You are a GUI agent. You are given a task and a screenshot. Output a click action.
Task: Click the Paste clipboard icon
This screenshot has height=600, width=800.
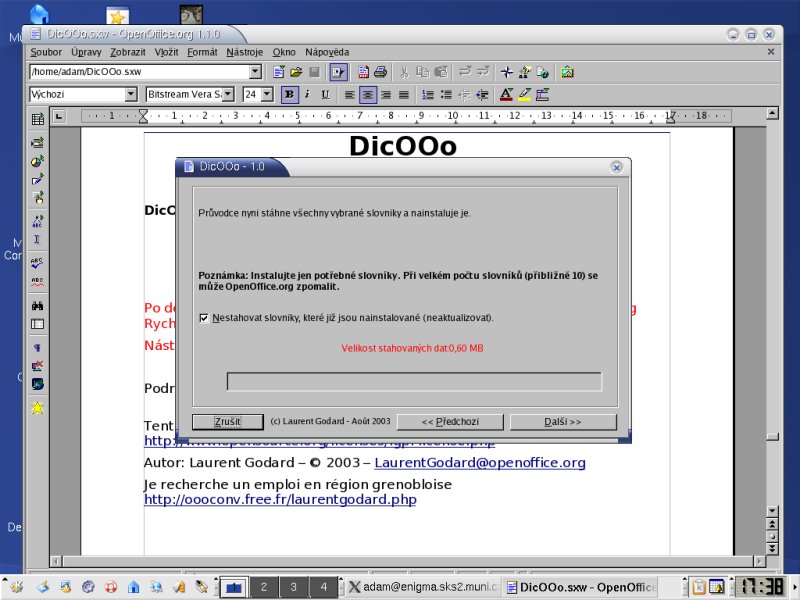(x=441, y=72)
